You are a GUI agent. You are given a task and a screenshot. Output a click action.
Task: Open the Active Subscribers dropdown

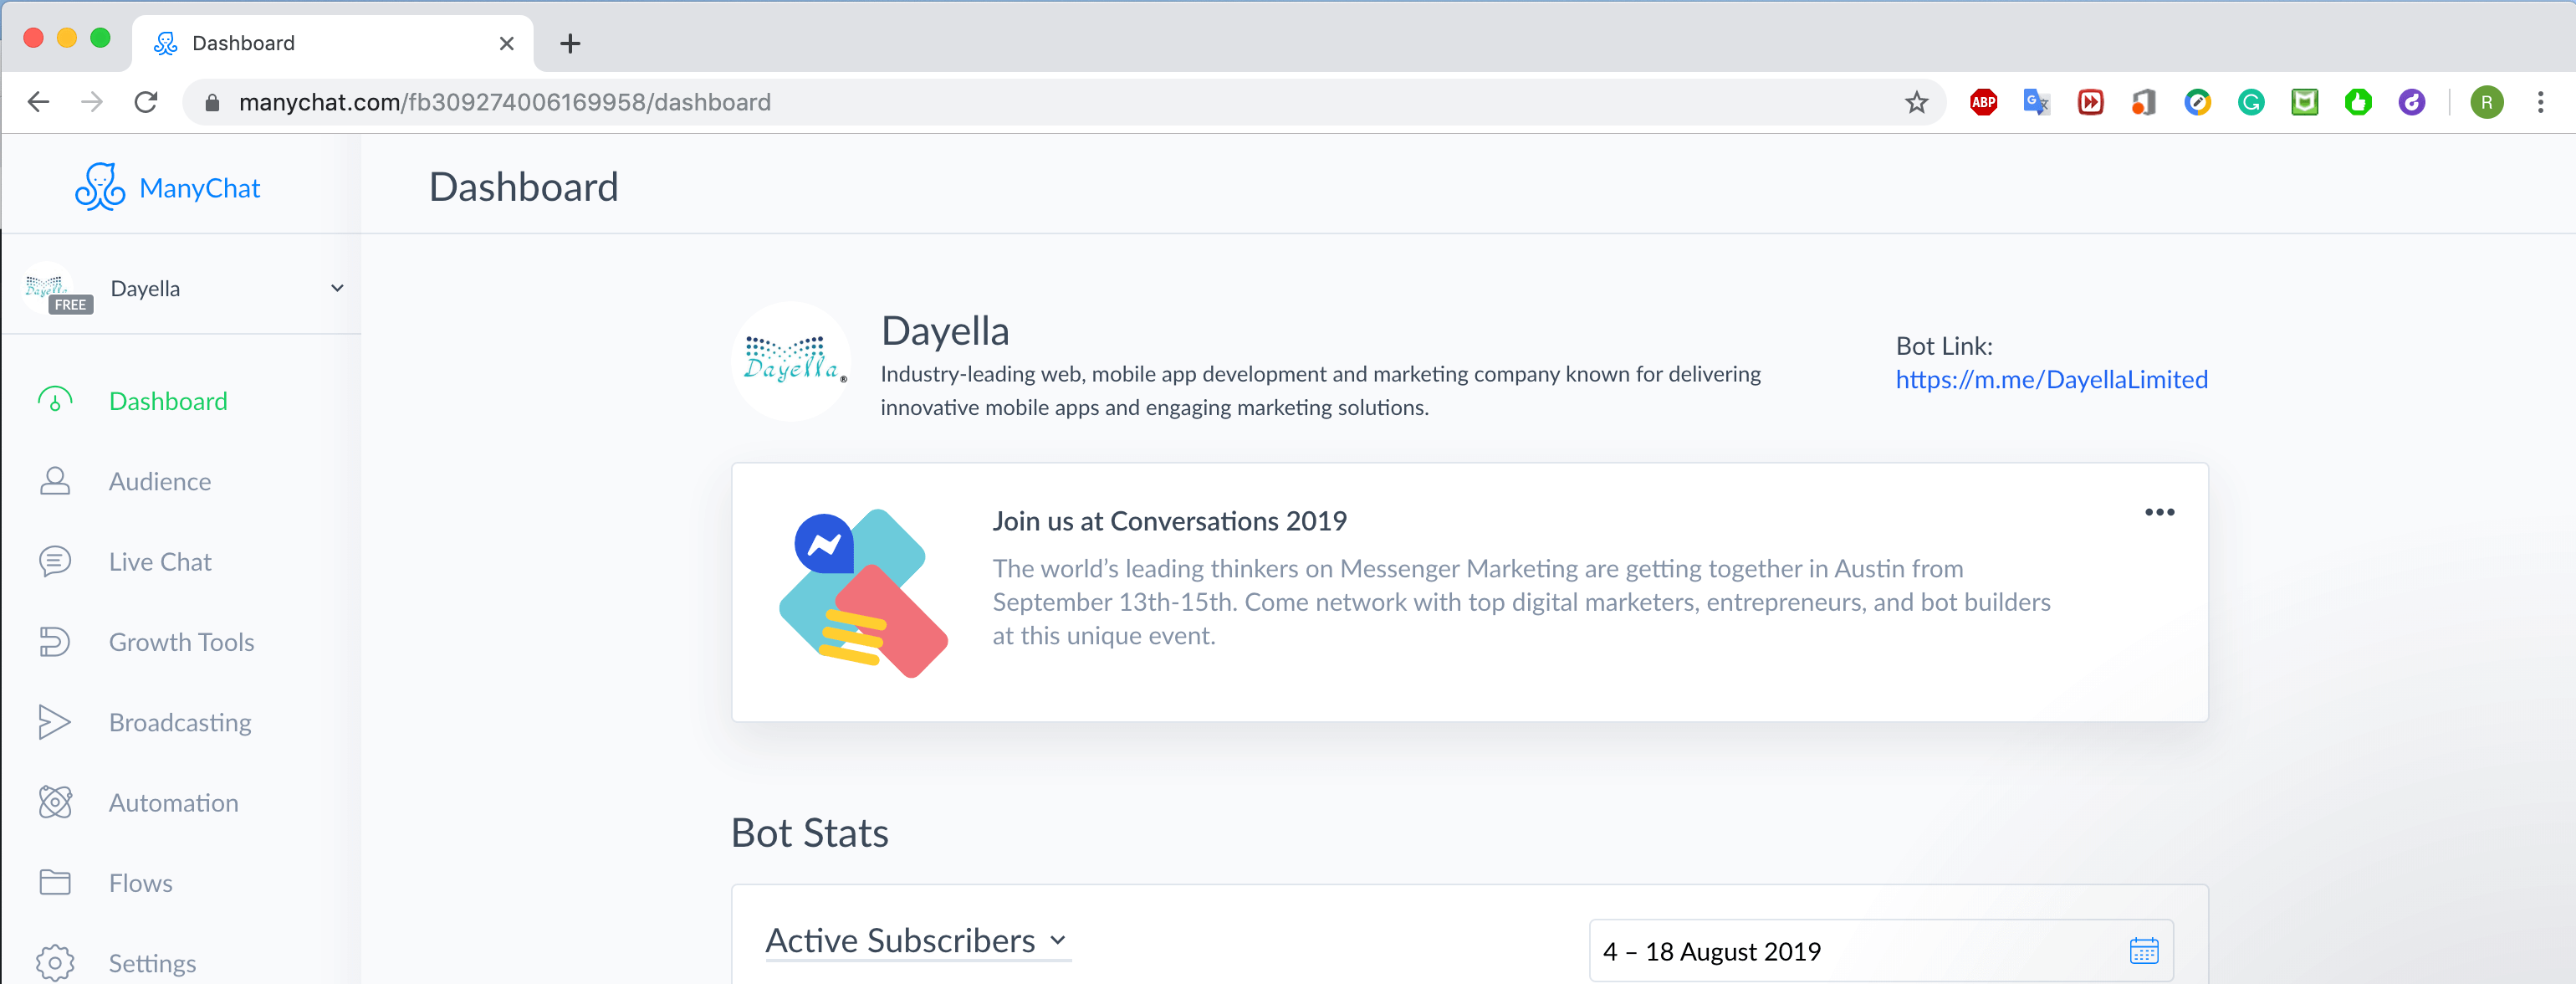(917, 941)
